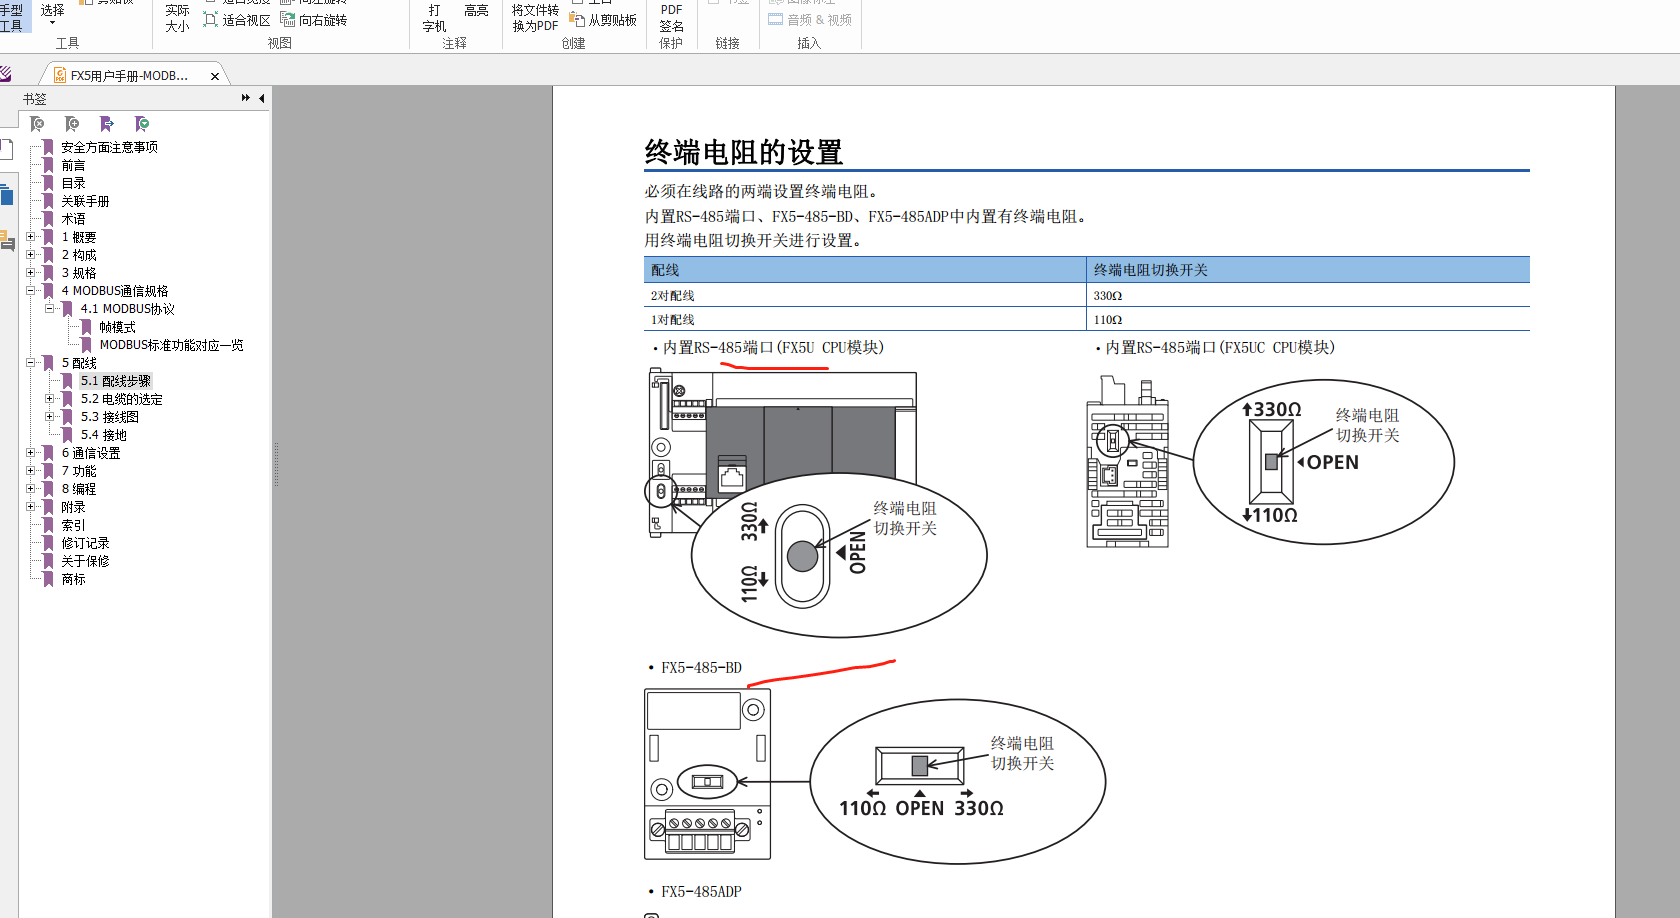Click the 适合视区 fit-view icon
The width and height of the screenshot is (1680, 918).
click(x=211, y=20)
